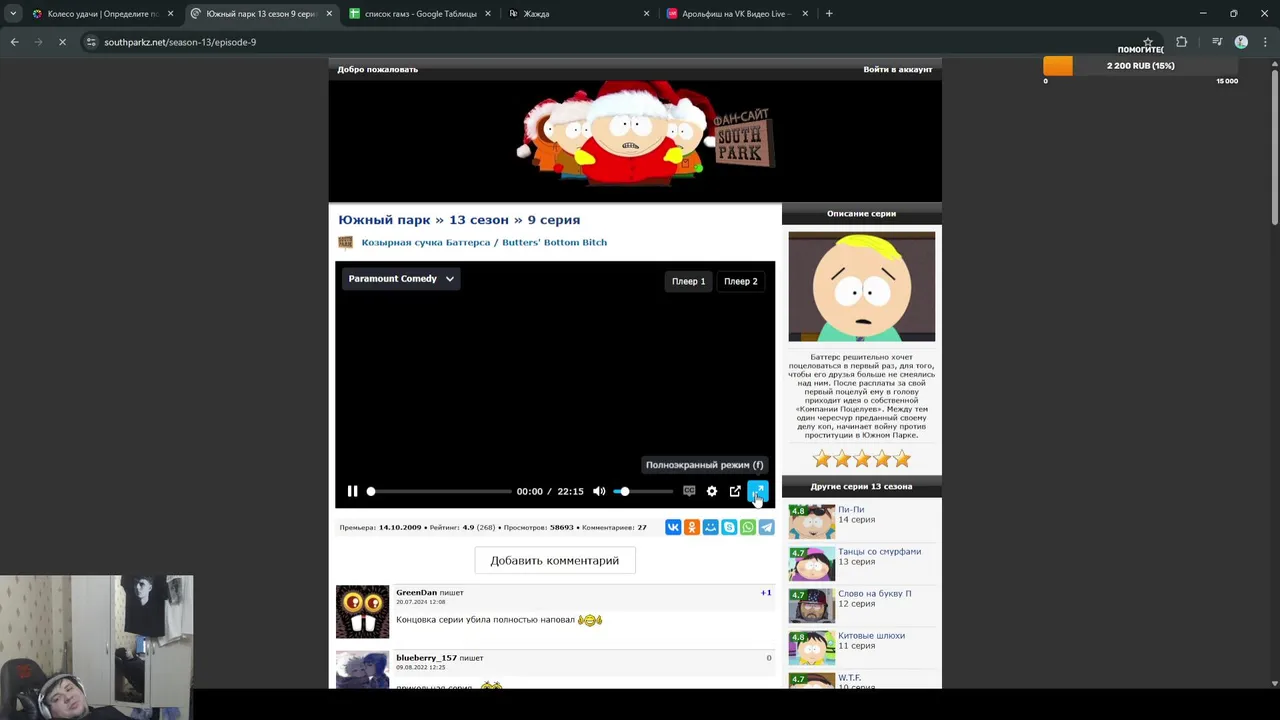Open player settings gear
Screen dimensions: 1280x720
click(x=712, y=491)
